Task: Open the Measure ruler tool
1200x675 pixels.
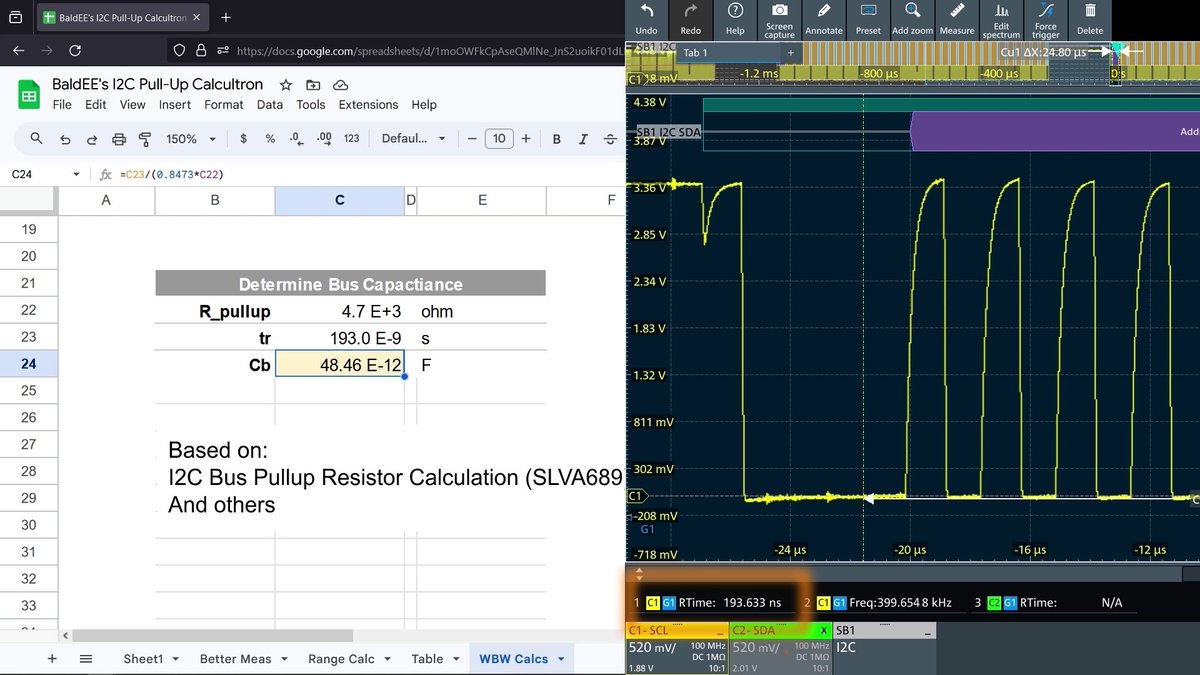Action: (x=957, y=18)
